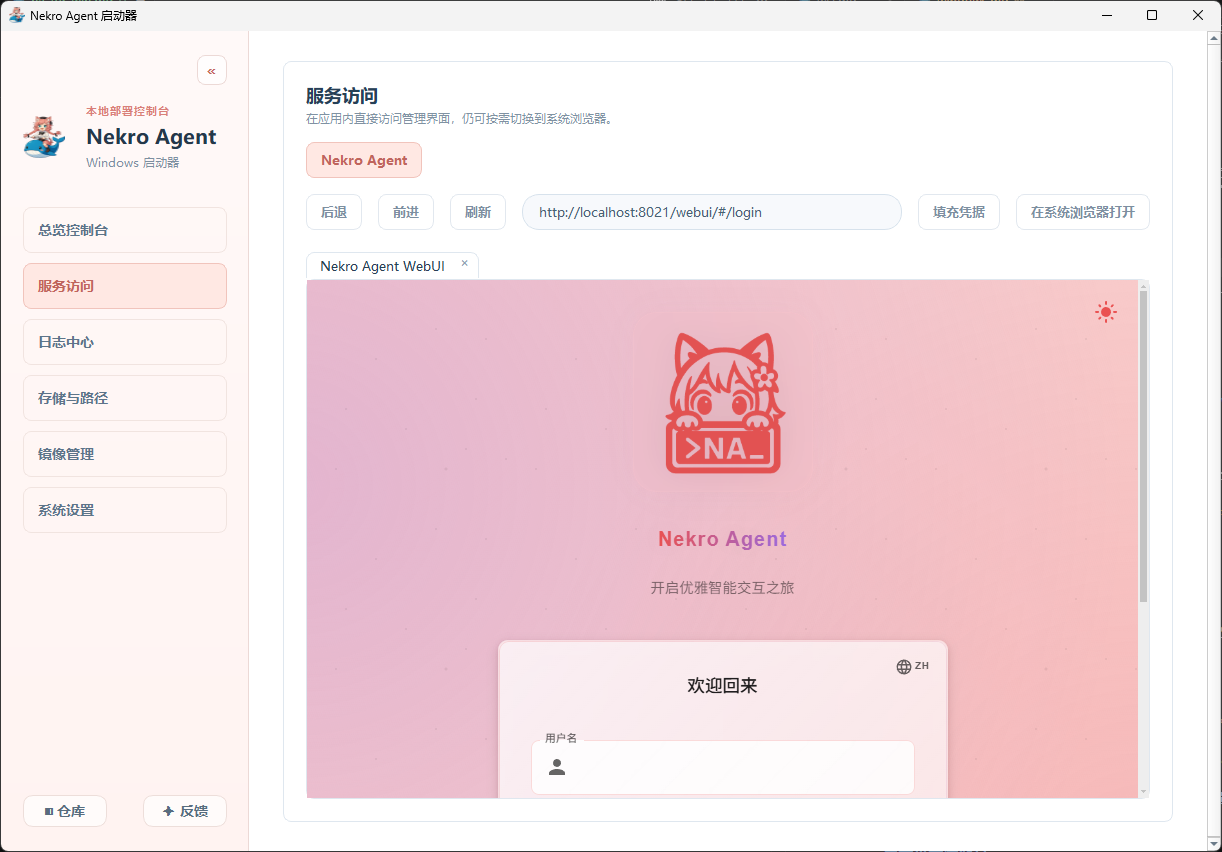
Task: Open the 仓库 repository button
Action: [x=65, y=811]
